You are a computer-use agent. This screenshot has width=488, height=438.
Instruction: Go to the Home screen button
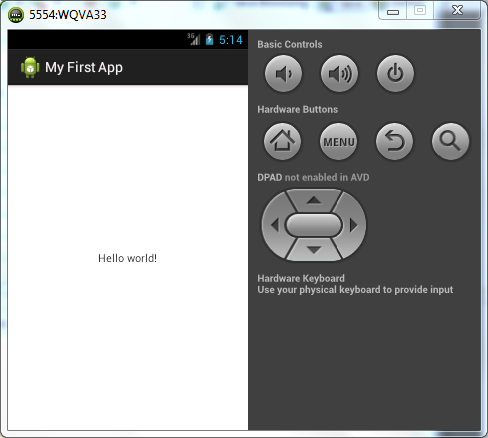click(x=282, y=141)
